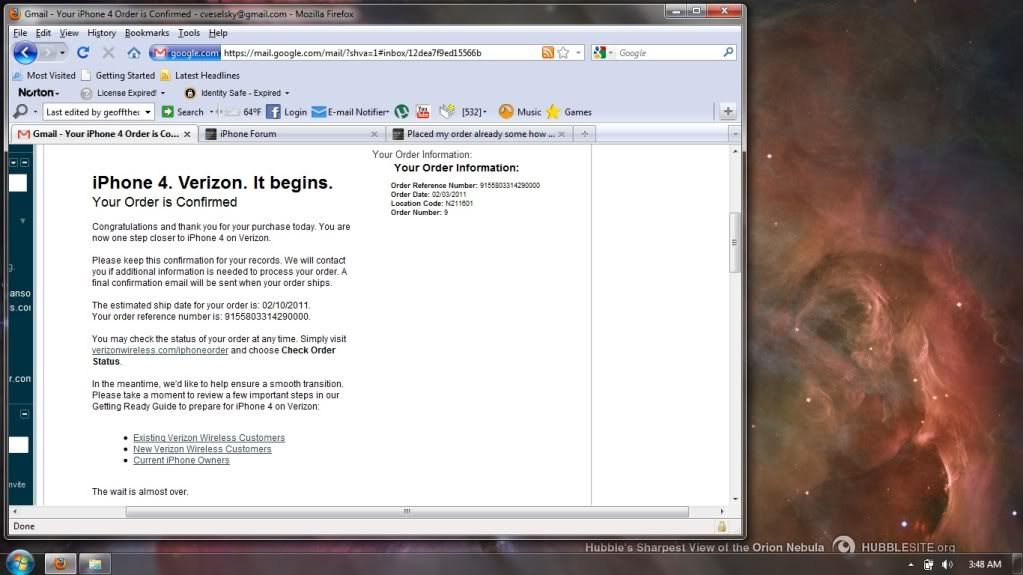Open Current iPhone Owners link
1023x575 pixels.
click(181, 460)
